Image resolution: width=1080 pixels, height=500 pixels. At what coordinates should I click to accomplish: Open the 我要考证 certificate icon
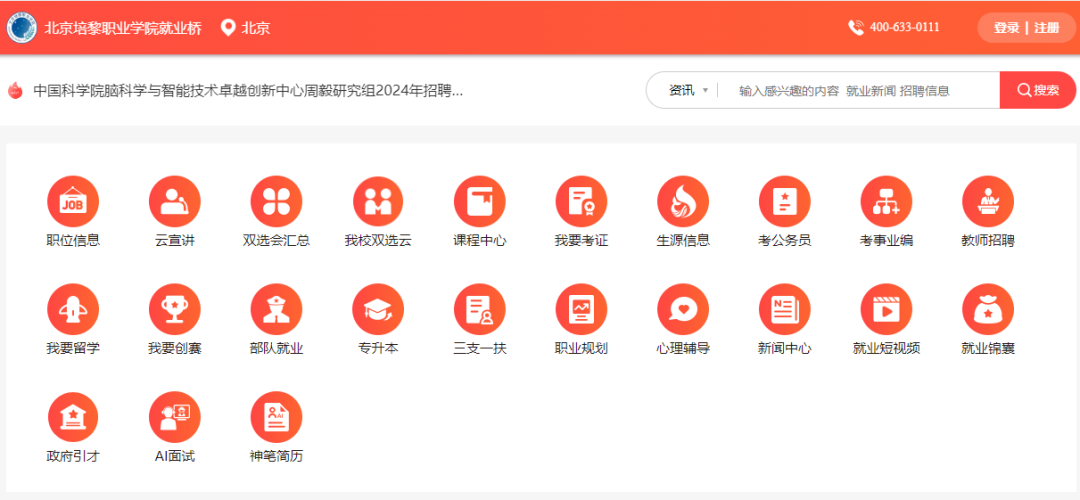pyautogui.click(x=581, y=201)
